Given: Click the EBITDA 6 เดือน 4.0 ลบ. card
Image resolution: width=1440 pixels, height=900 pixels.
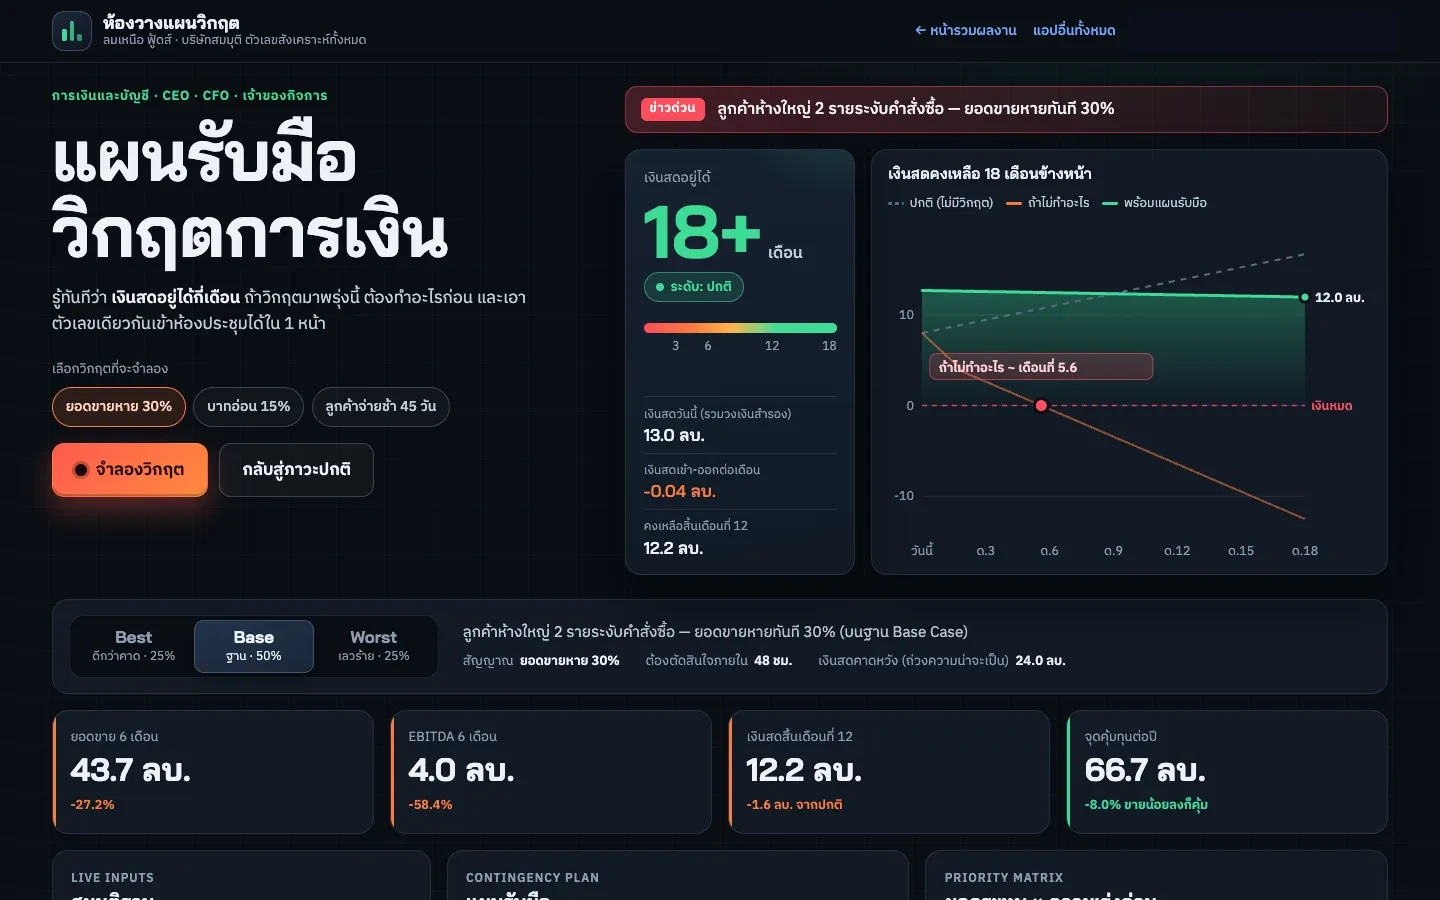Looking at the screenshot, I should pos(551,772).
